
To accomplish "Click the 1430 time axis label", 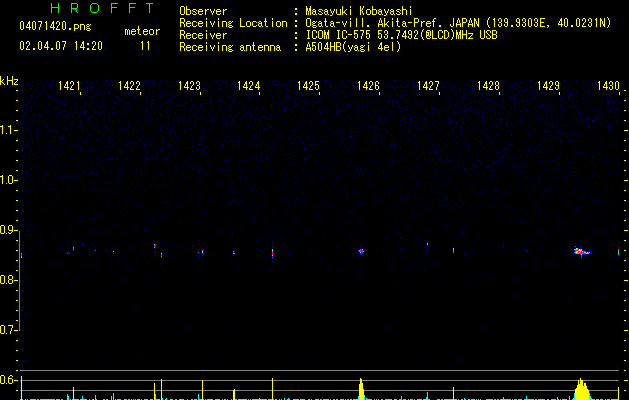I will pos(608,86).
